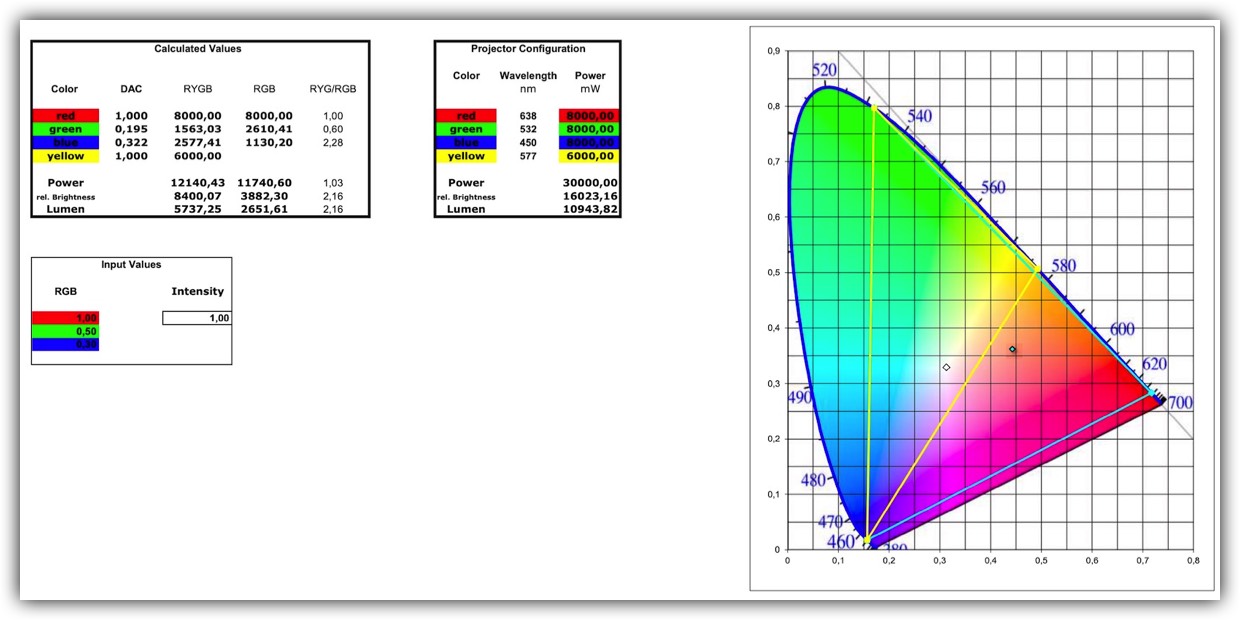
Task: Select the green RGB input cell showing 0,50
Action: click(x=65, y=331)
